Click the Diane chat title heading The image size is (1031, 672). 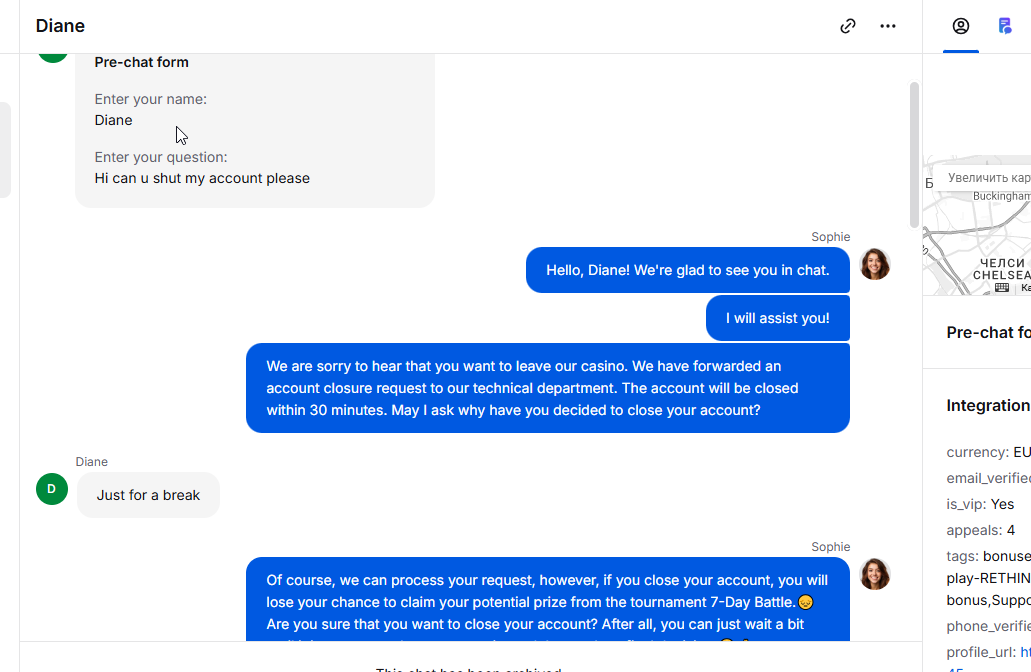click(x=60, y=26)
